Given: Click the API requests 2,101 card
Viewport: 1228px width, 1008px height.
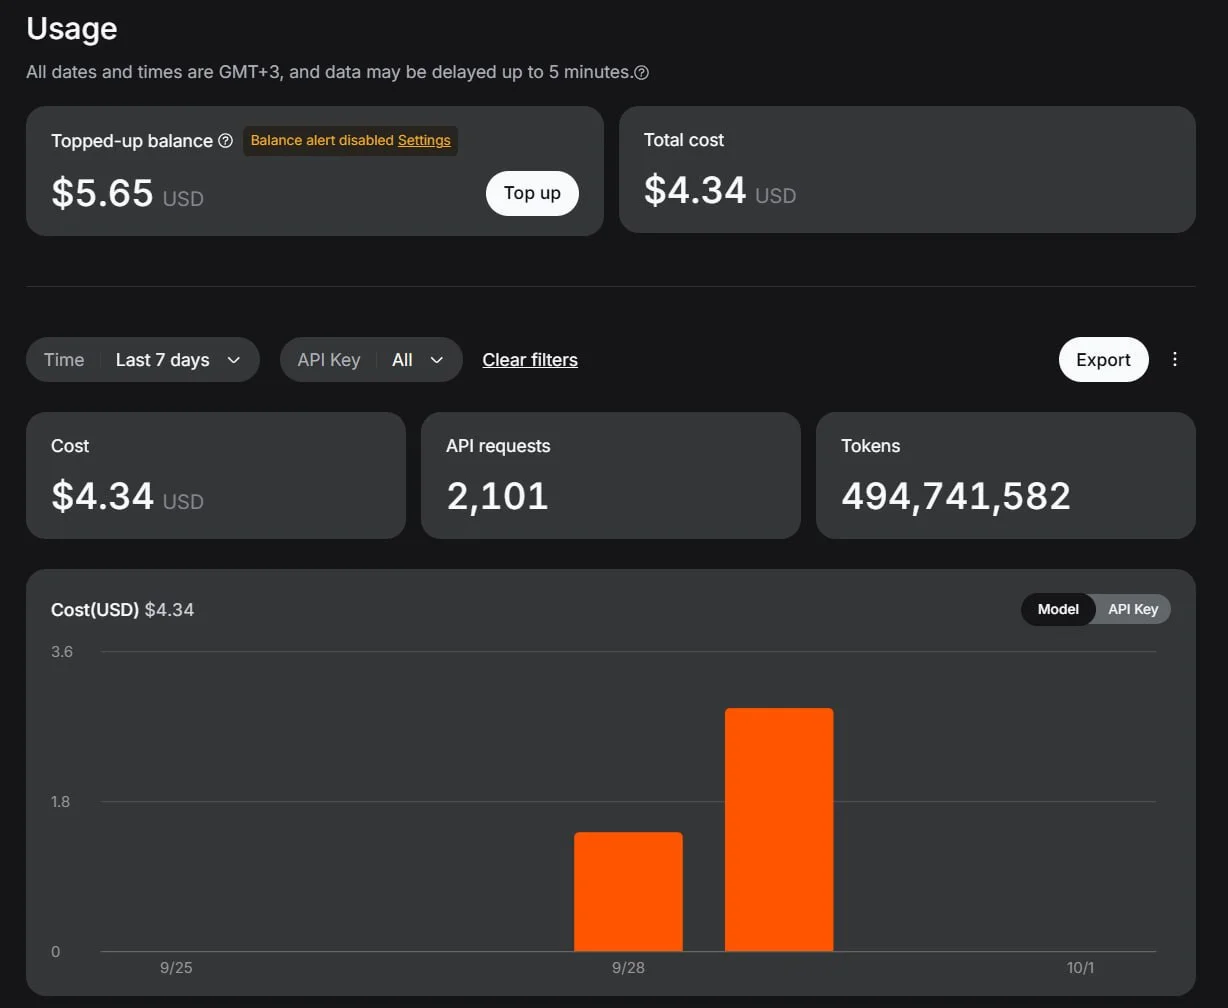Looking at the screenshot, I should [611, 475].
